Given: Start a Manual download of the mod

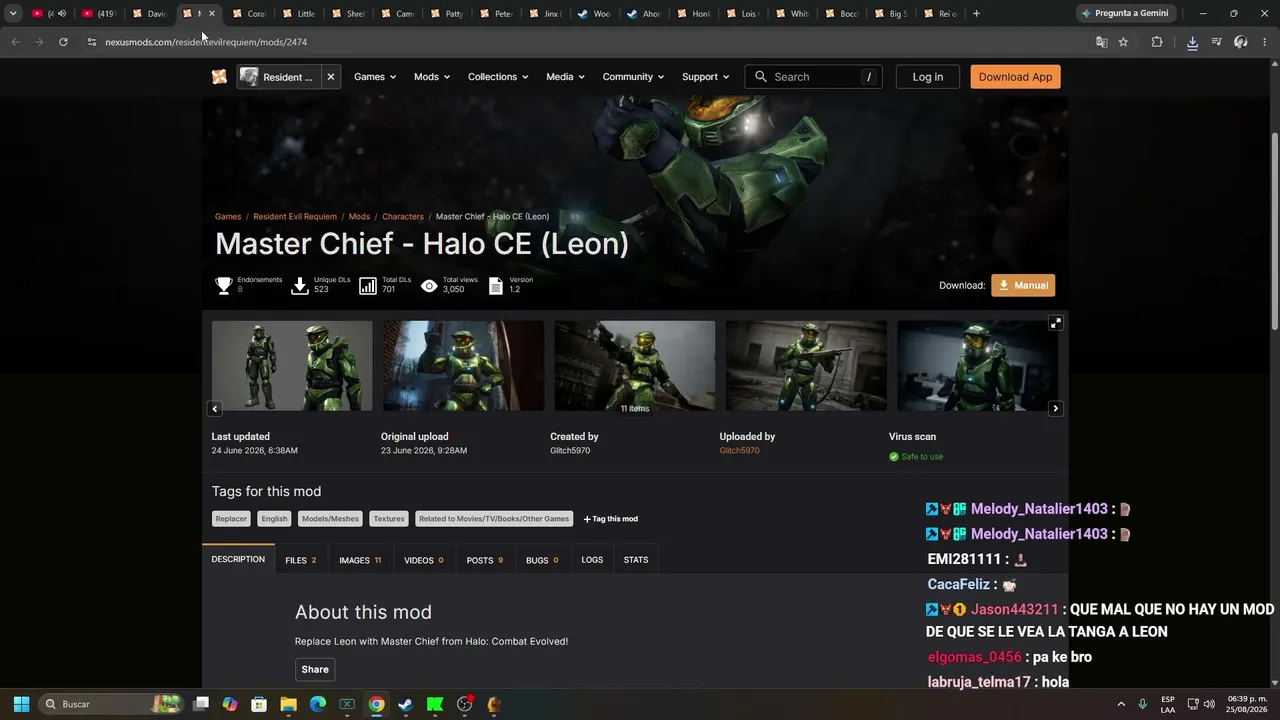Looking at the screenshot, I should coord(1023,285).
